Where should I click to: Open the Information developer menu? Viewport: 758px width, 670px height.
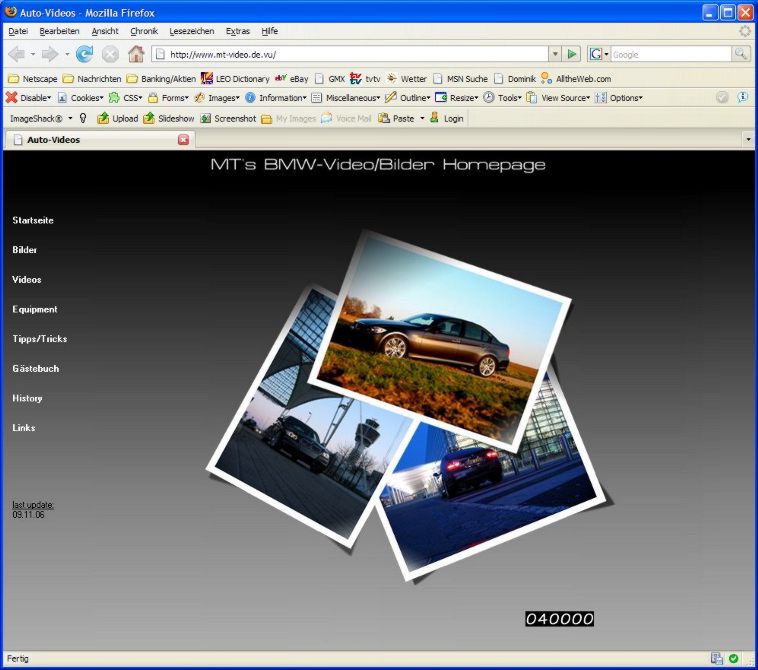[276, 98]
